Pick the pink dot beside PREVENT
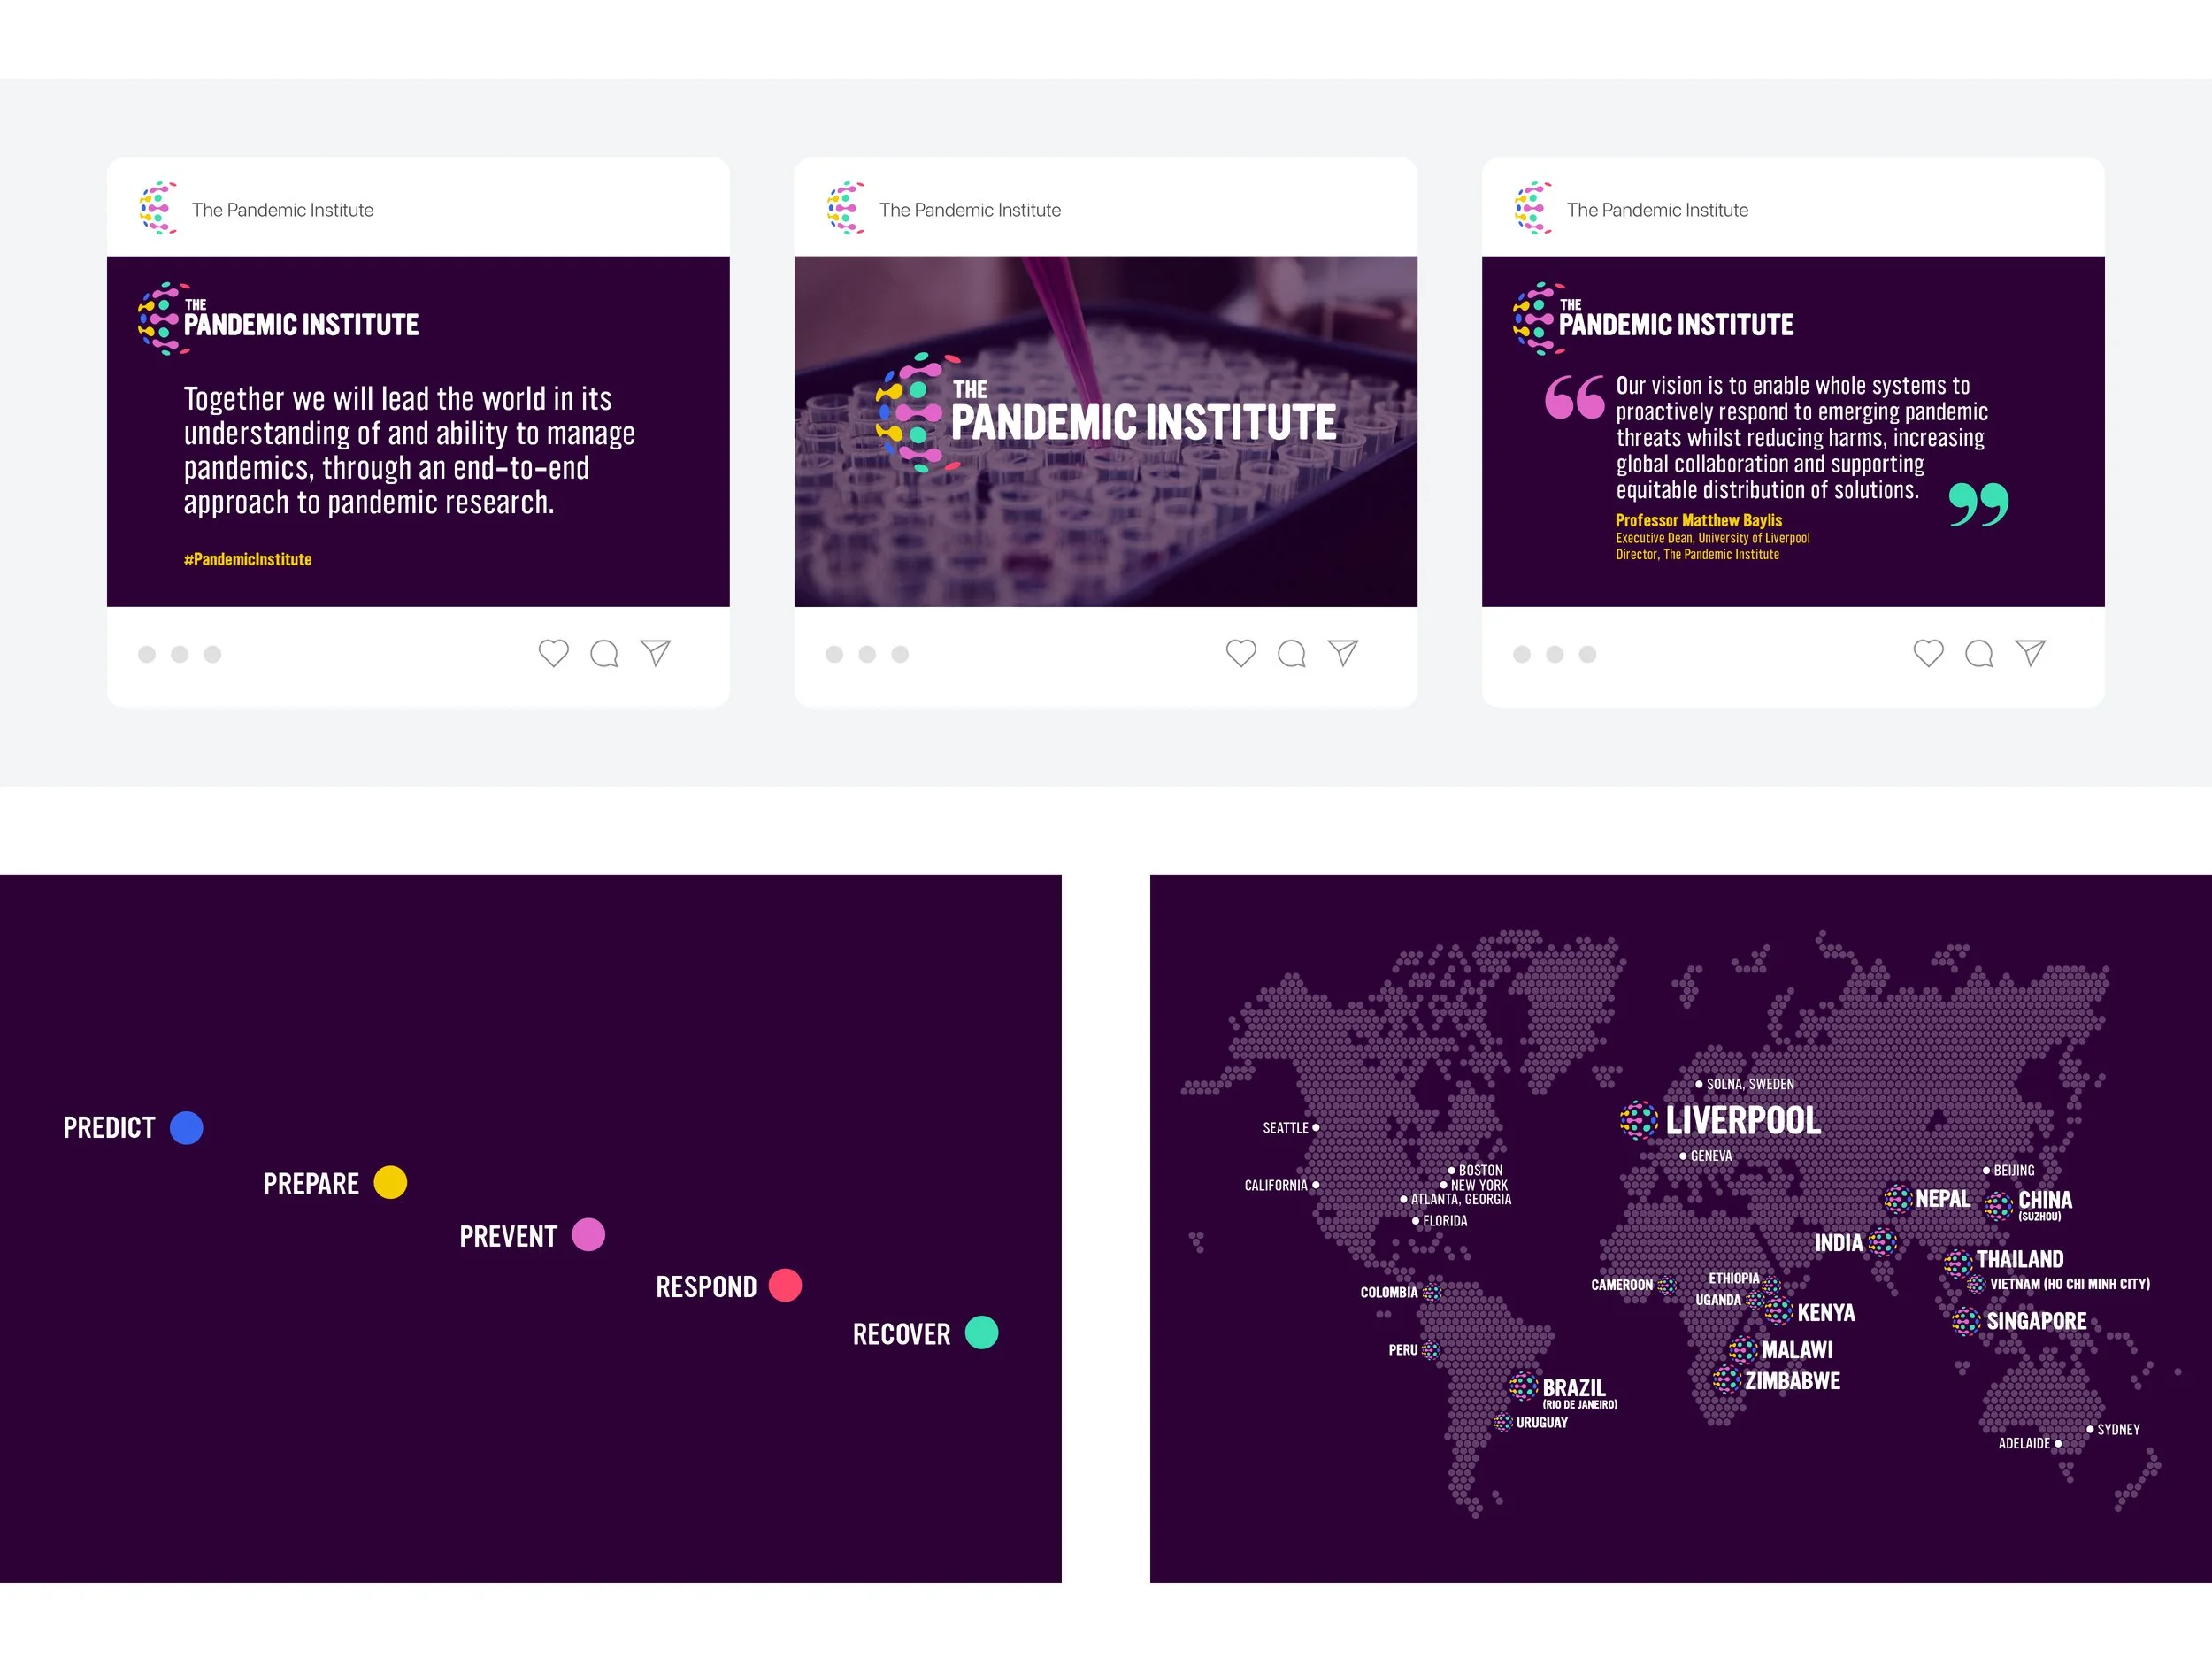 point(588,1234)
